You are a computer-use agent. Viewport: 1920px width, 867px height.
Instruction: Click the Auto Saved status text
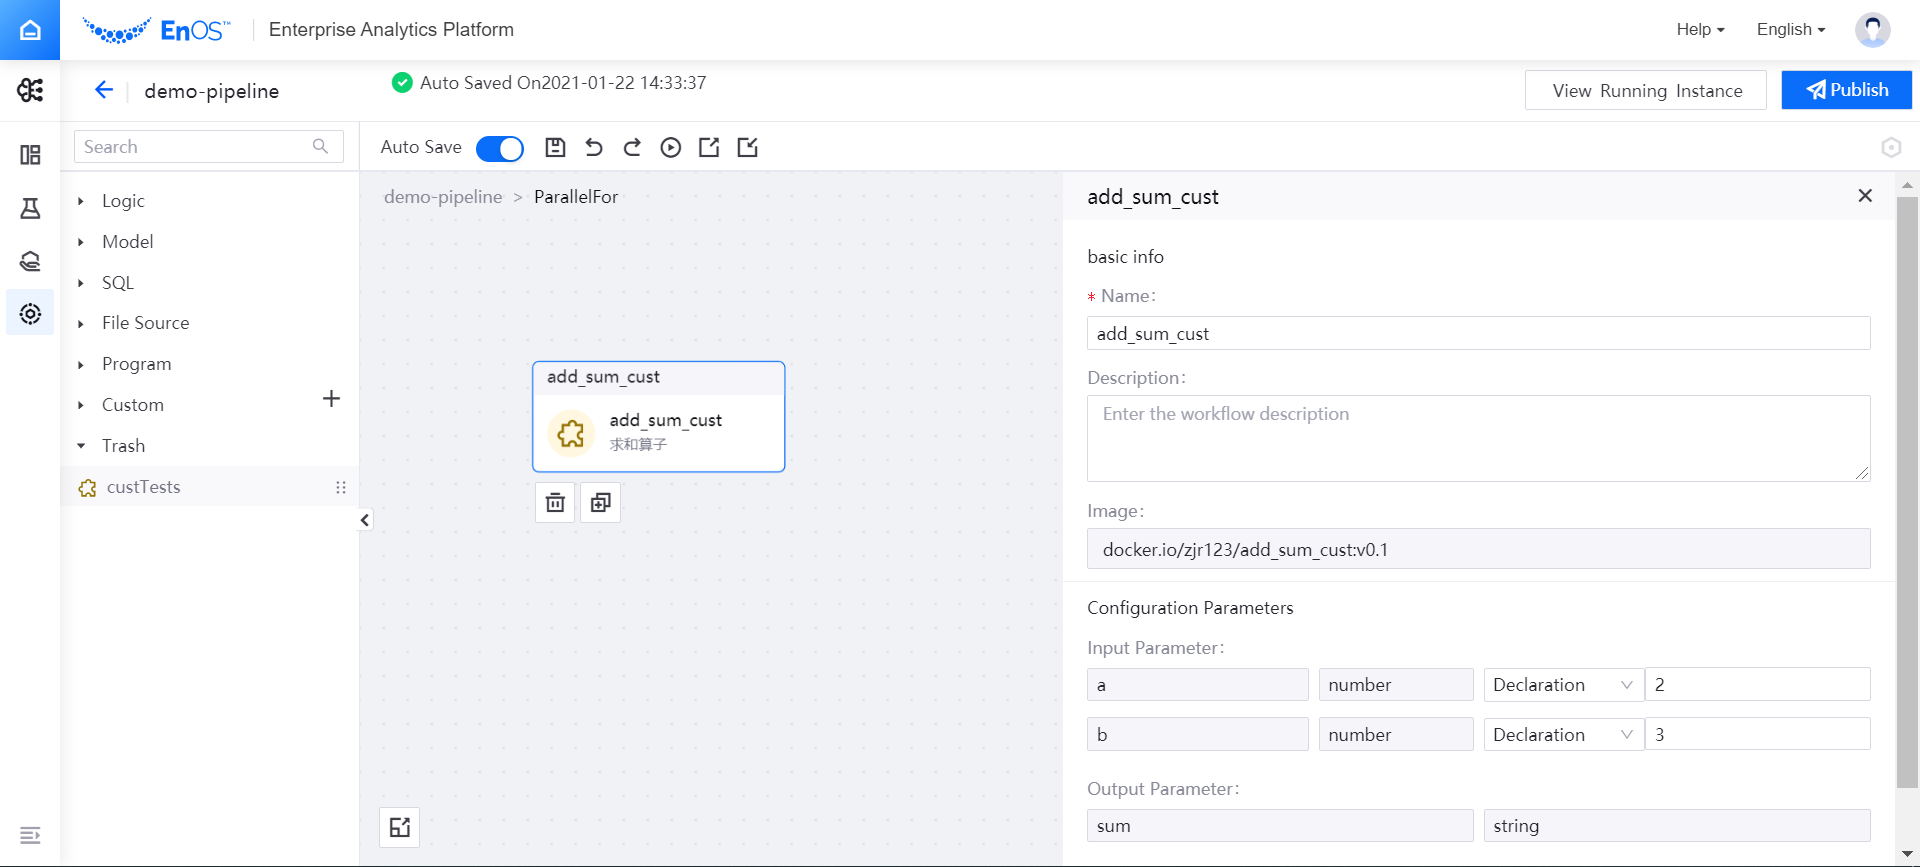[x=563, y=83]
